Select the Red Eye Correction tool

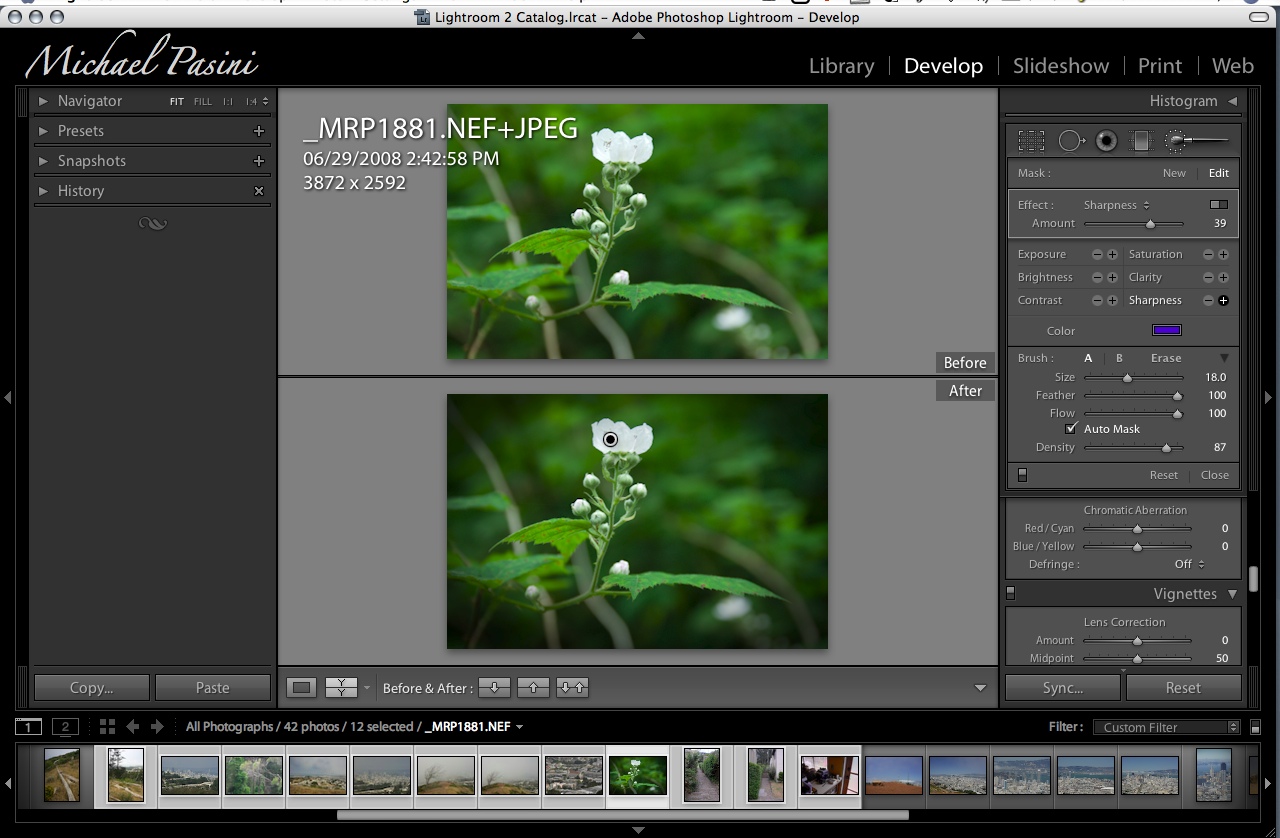1106,141
